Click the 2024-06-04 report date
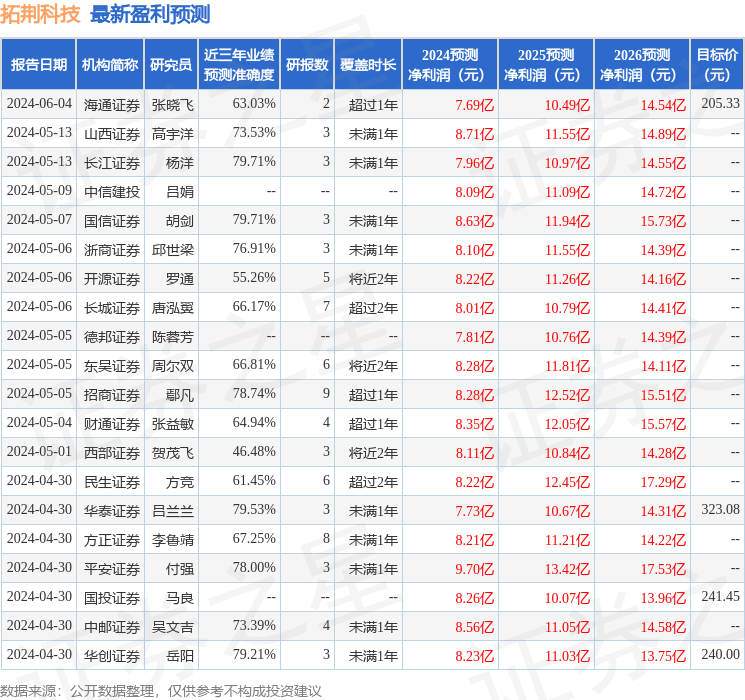This screenshot has height=700, width=745. coord(39,104)
